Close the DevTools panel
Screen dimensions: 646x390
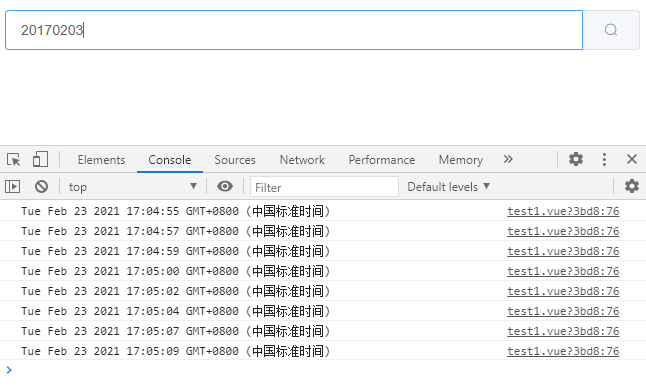coord(632,159)
